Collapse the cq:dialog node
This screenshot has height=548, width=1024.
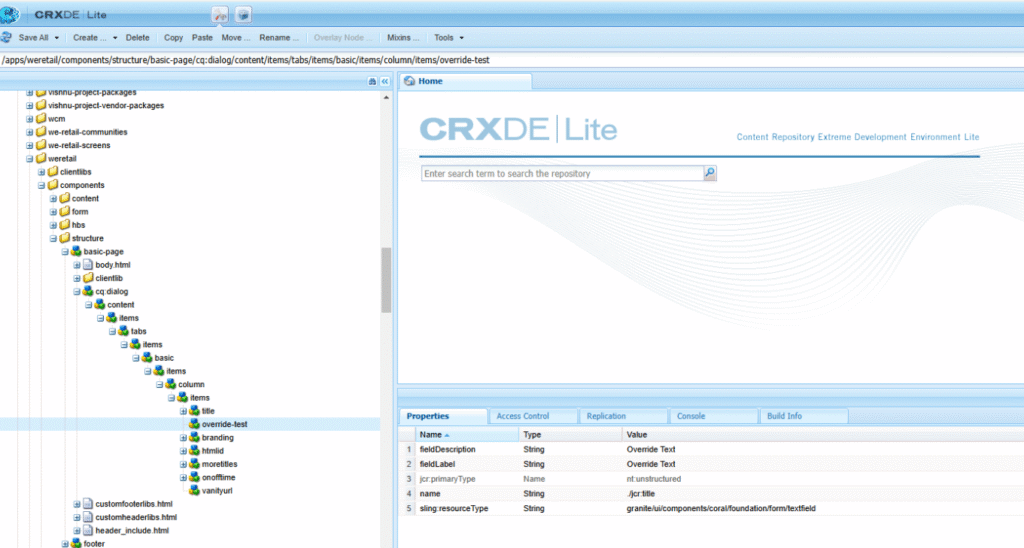[x=76, y=291]
